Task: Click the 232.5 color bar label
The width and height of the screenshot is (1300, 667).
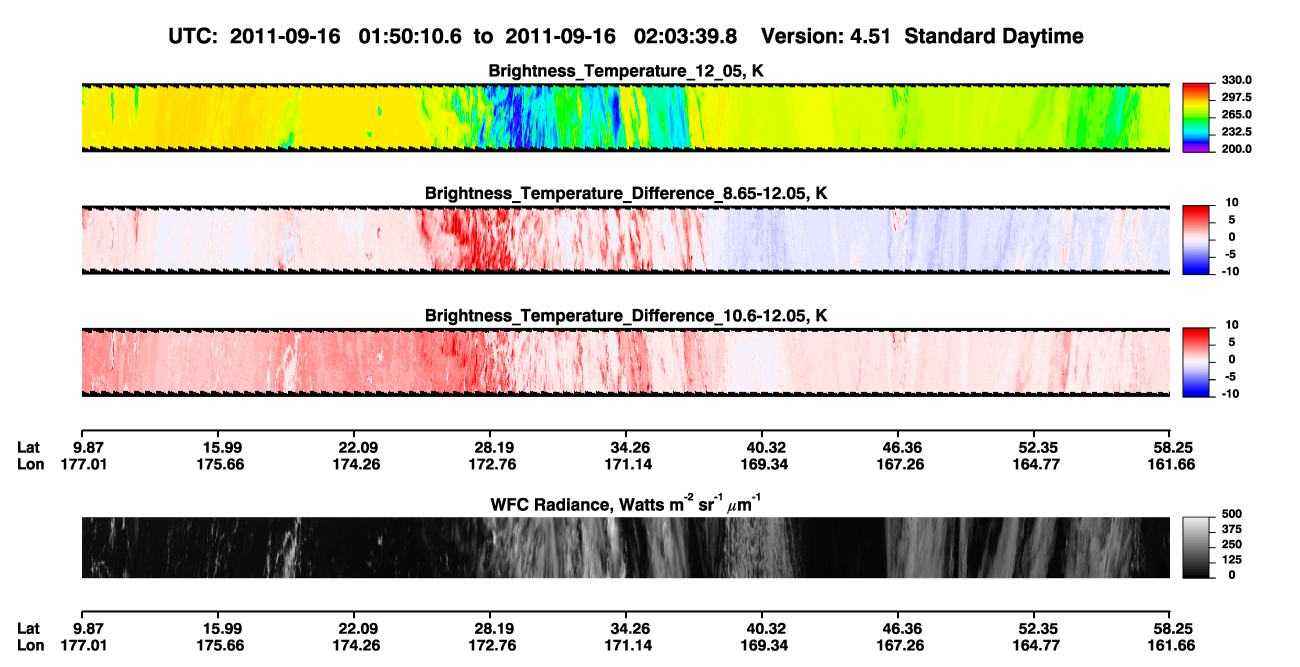Action: [x=1235, y=131]
